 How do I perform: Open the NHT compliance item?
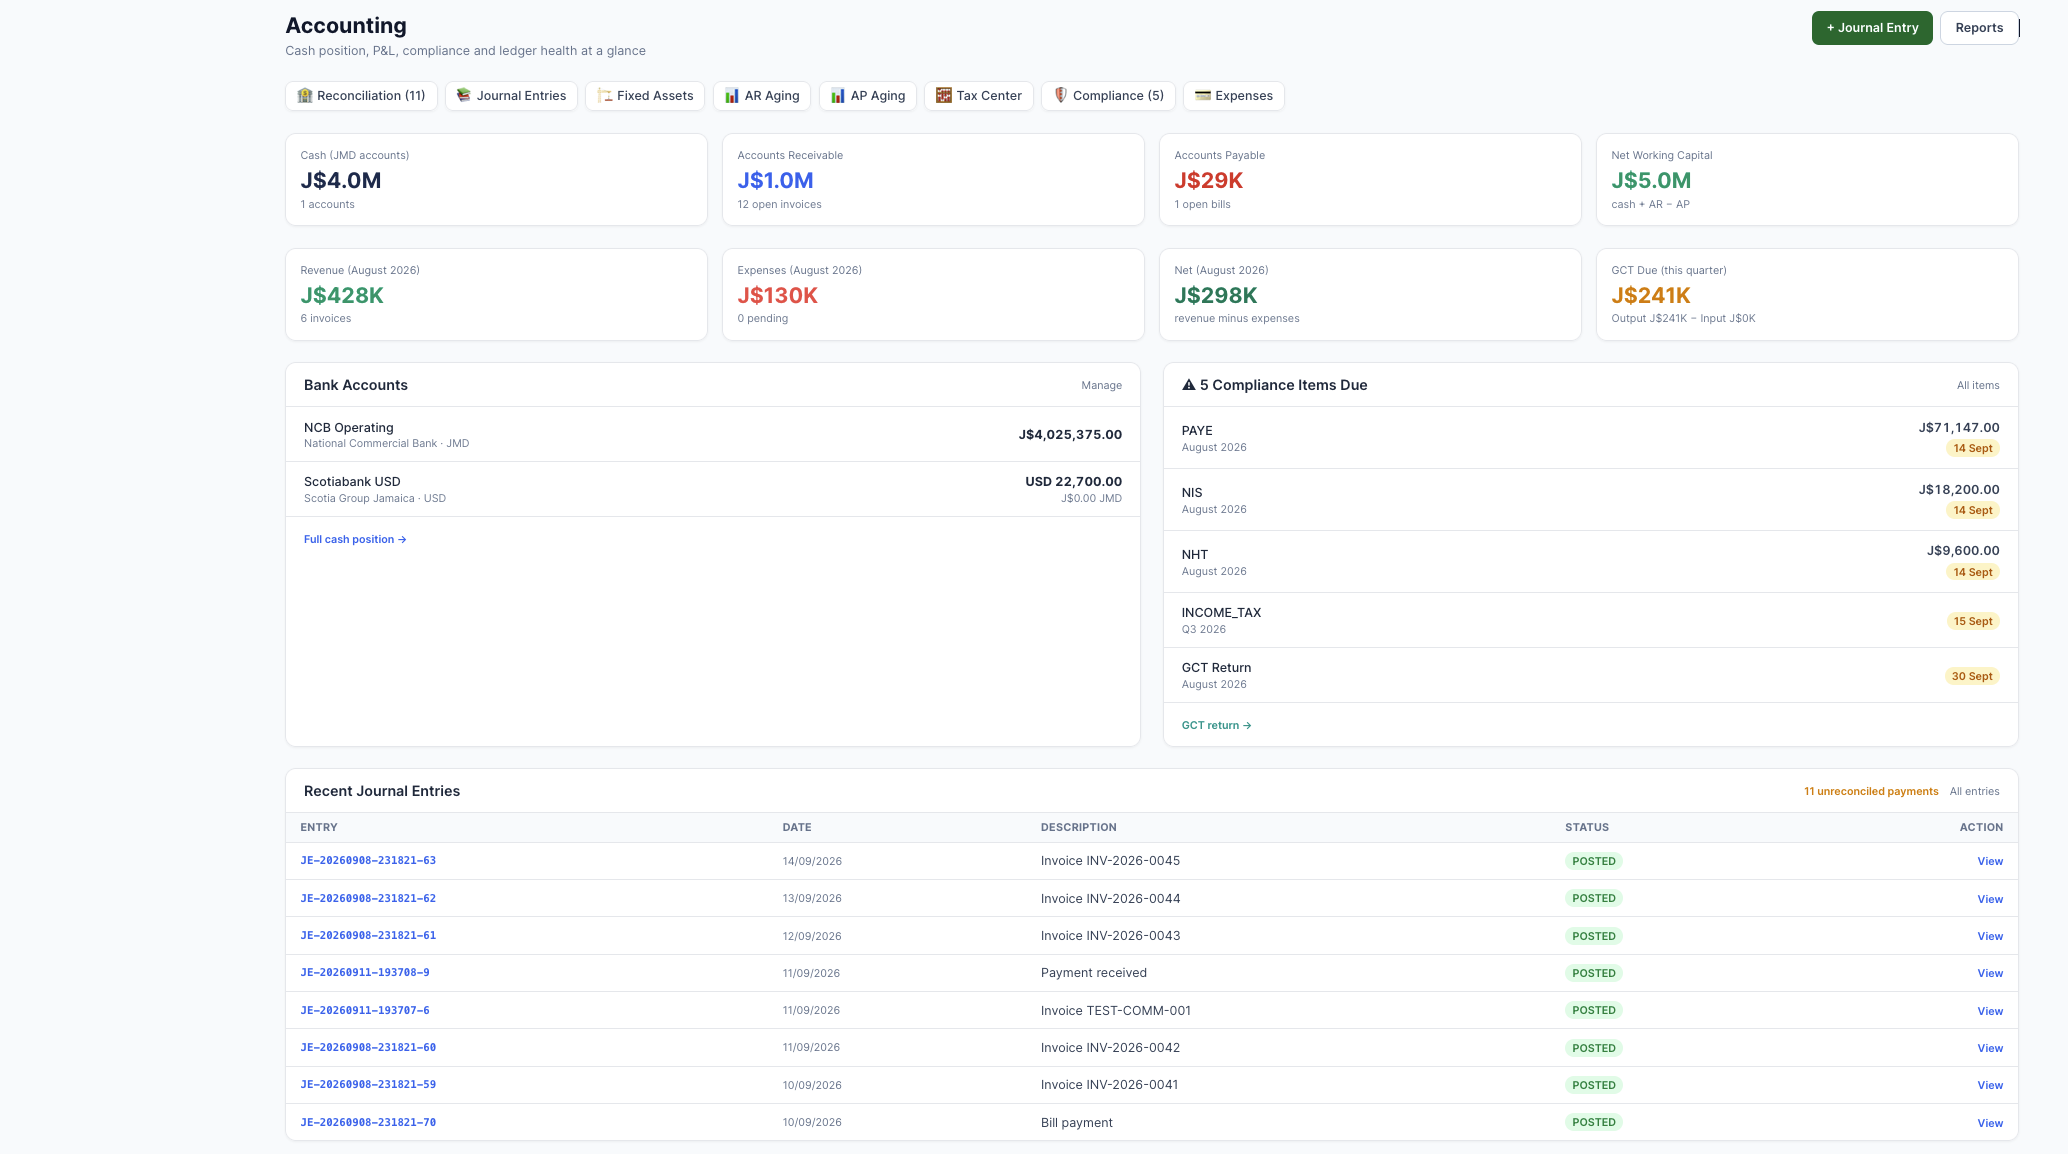1590,562
